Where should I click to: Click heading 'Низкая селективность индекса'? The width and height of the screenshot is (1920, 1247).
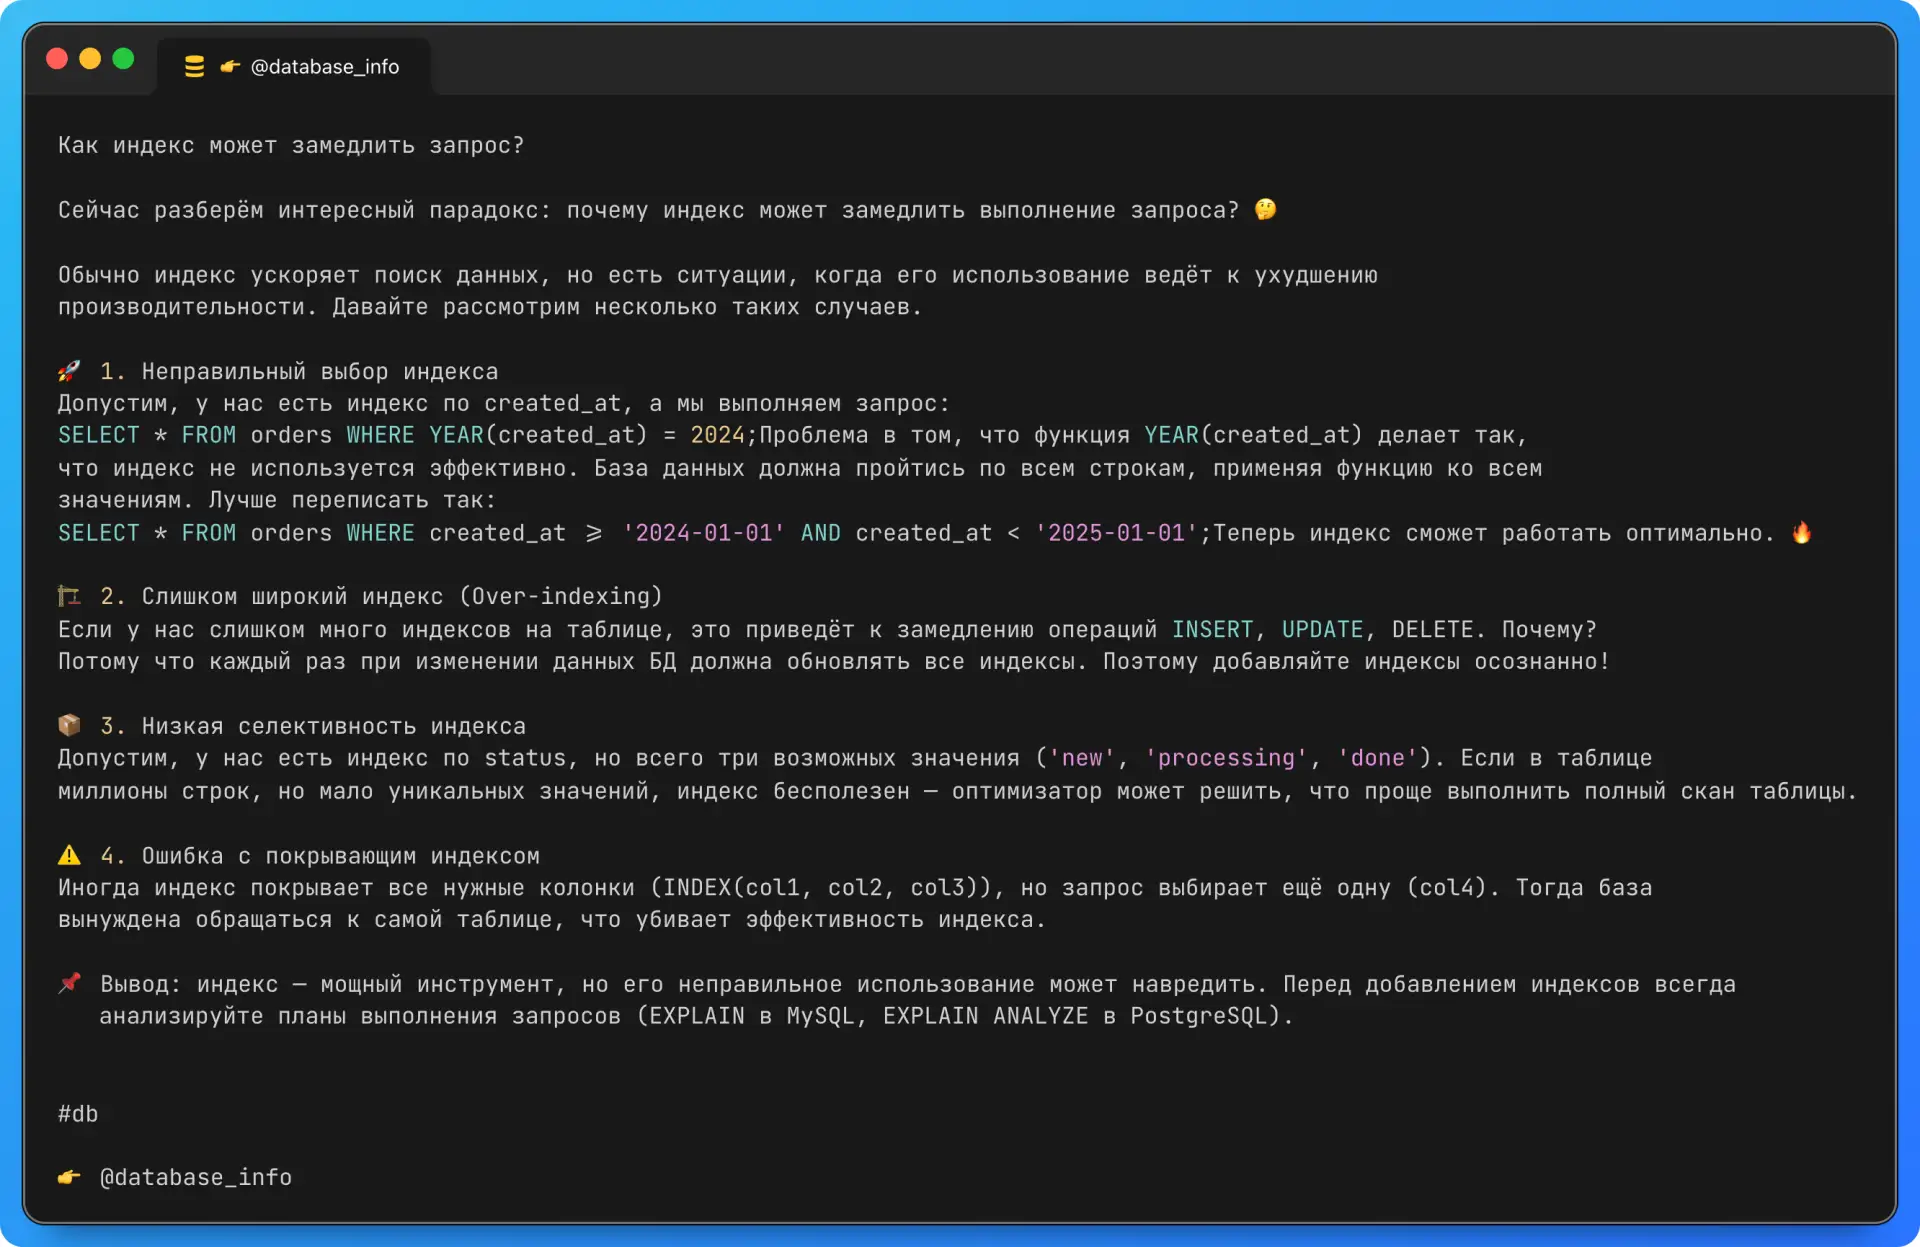pos(334,726)
